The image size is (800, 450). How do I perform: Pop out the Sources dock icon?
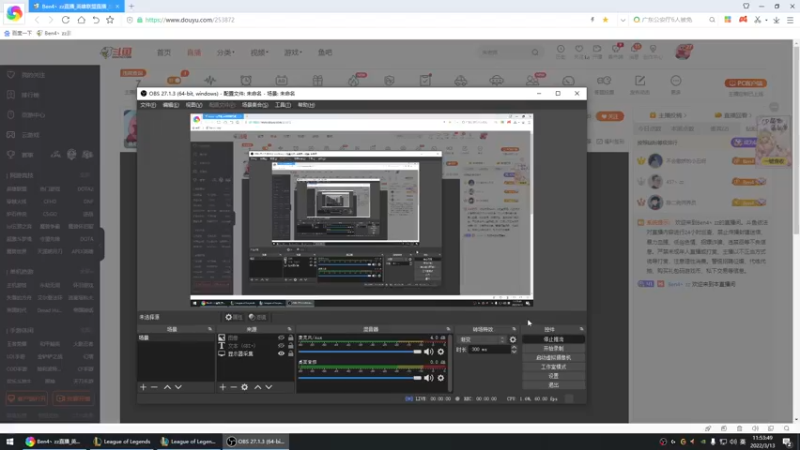pos(289,329)
